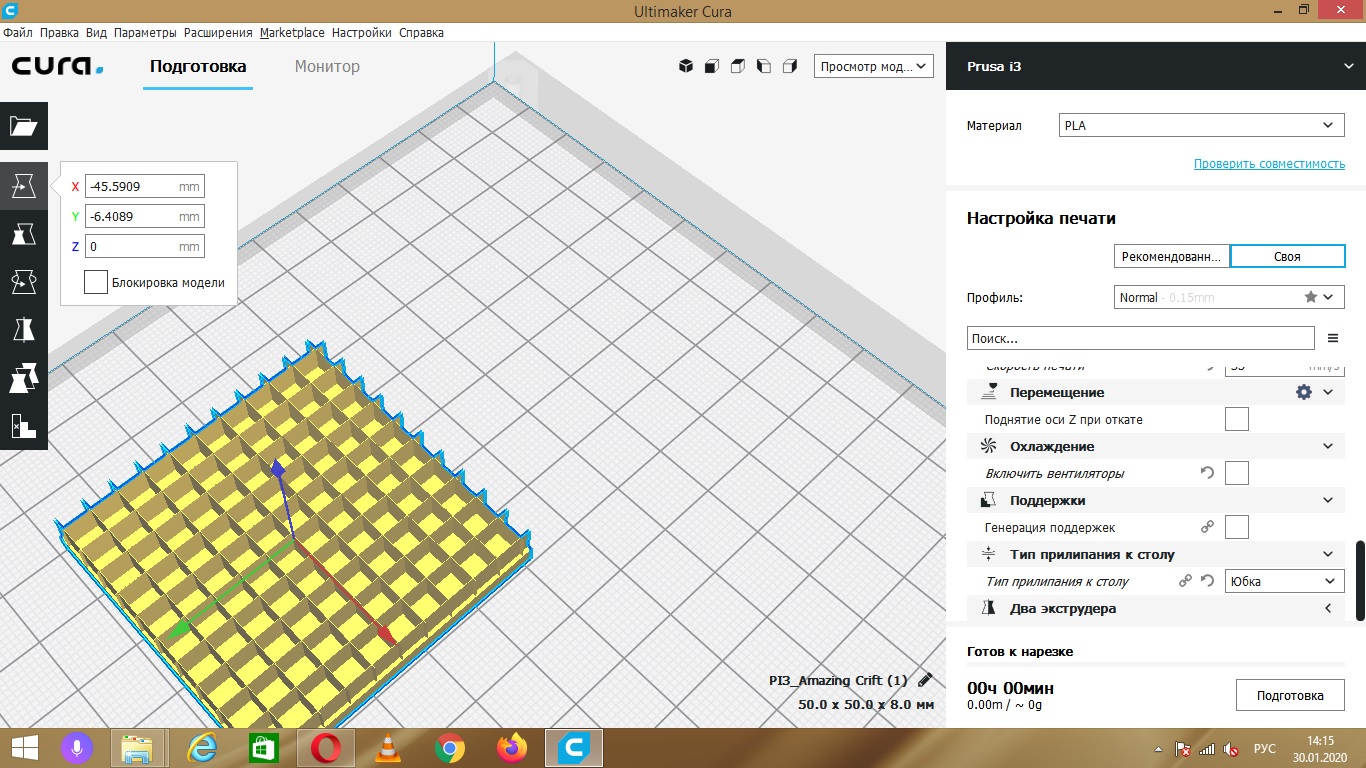Image resolution: width=1366 pixels, height=768 pixels.
Task: Expand the Два экструдера section
Action: (x=1328, y=608)
